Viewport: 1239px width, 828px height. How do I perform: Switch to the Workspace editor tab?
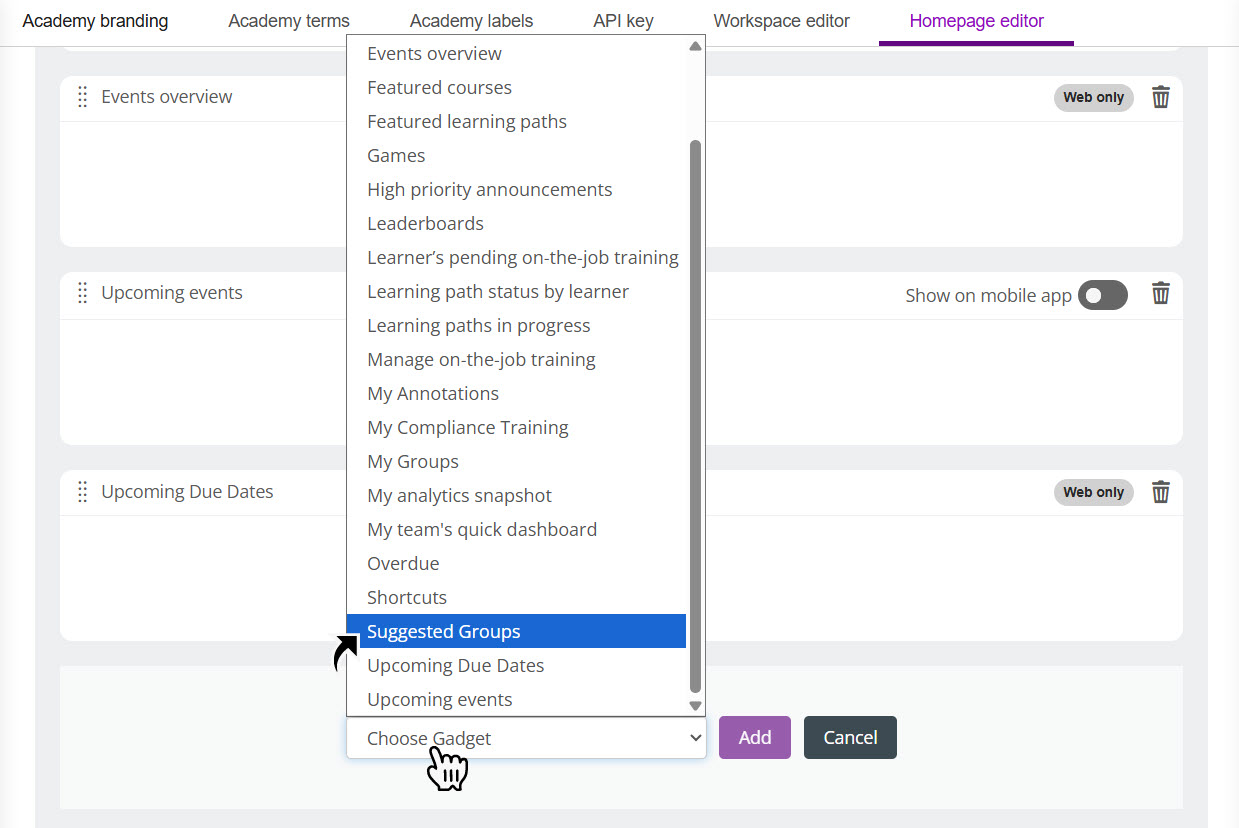[x=782, y=20]
